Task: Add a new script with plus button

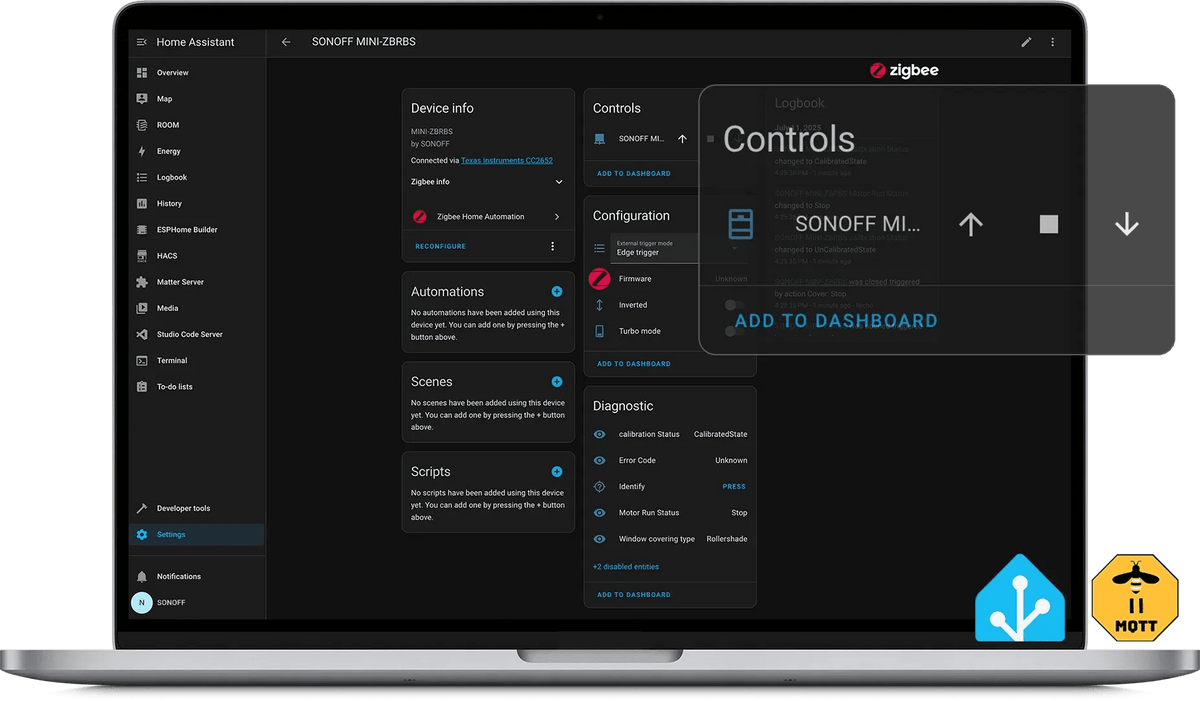Action: 557,472
